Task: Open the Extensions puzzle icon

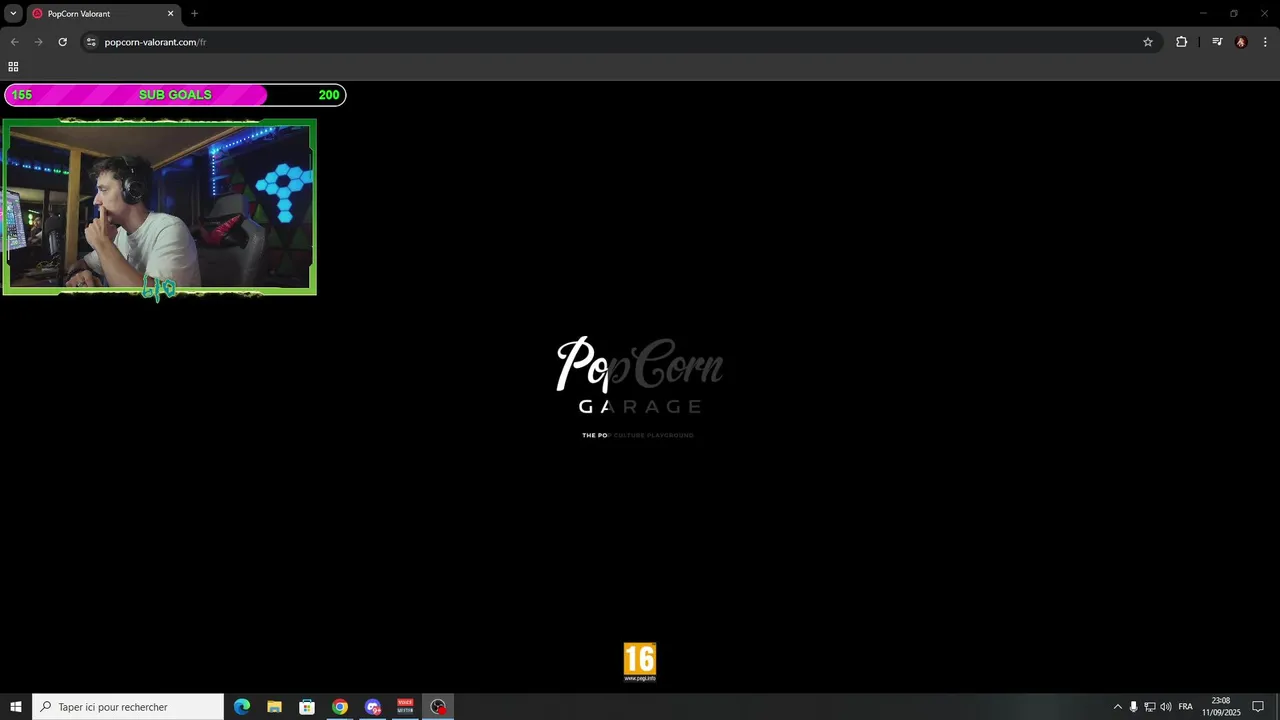Action: tap(1181, 42)
